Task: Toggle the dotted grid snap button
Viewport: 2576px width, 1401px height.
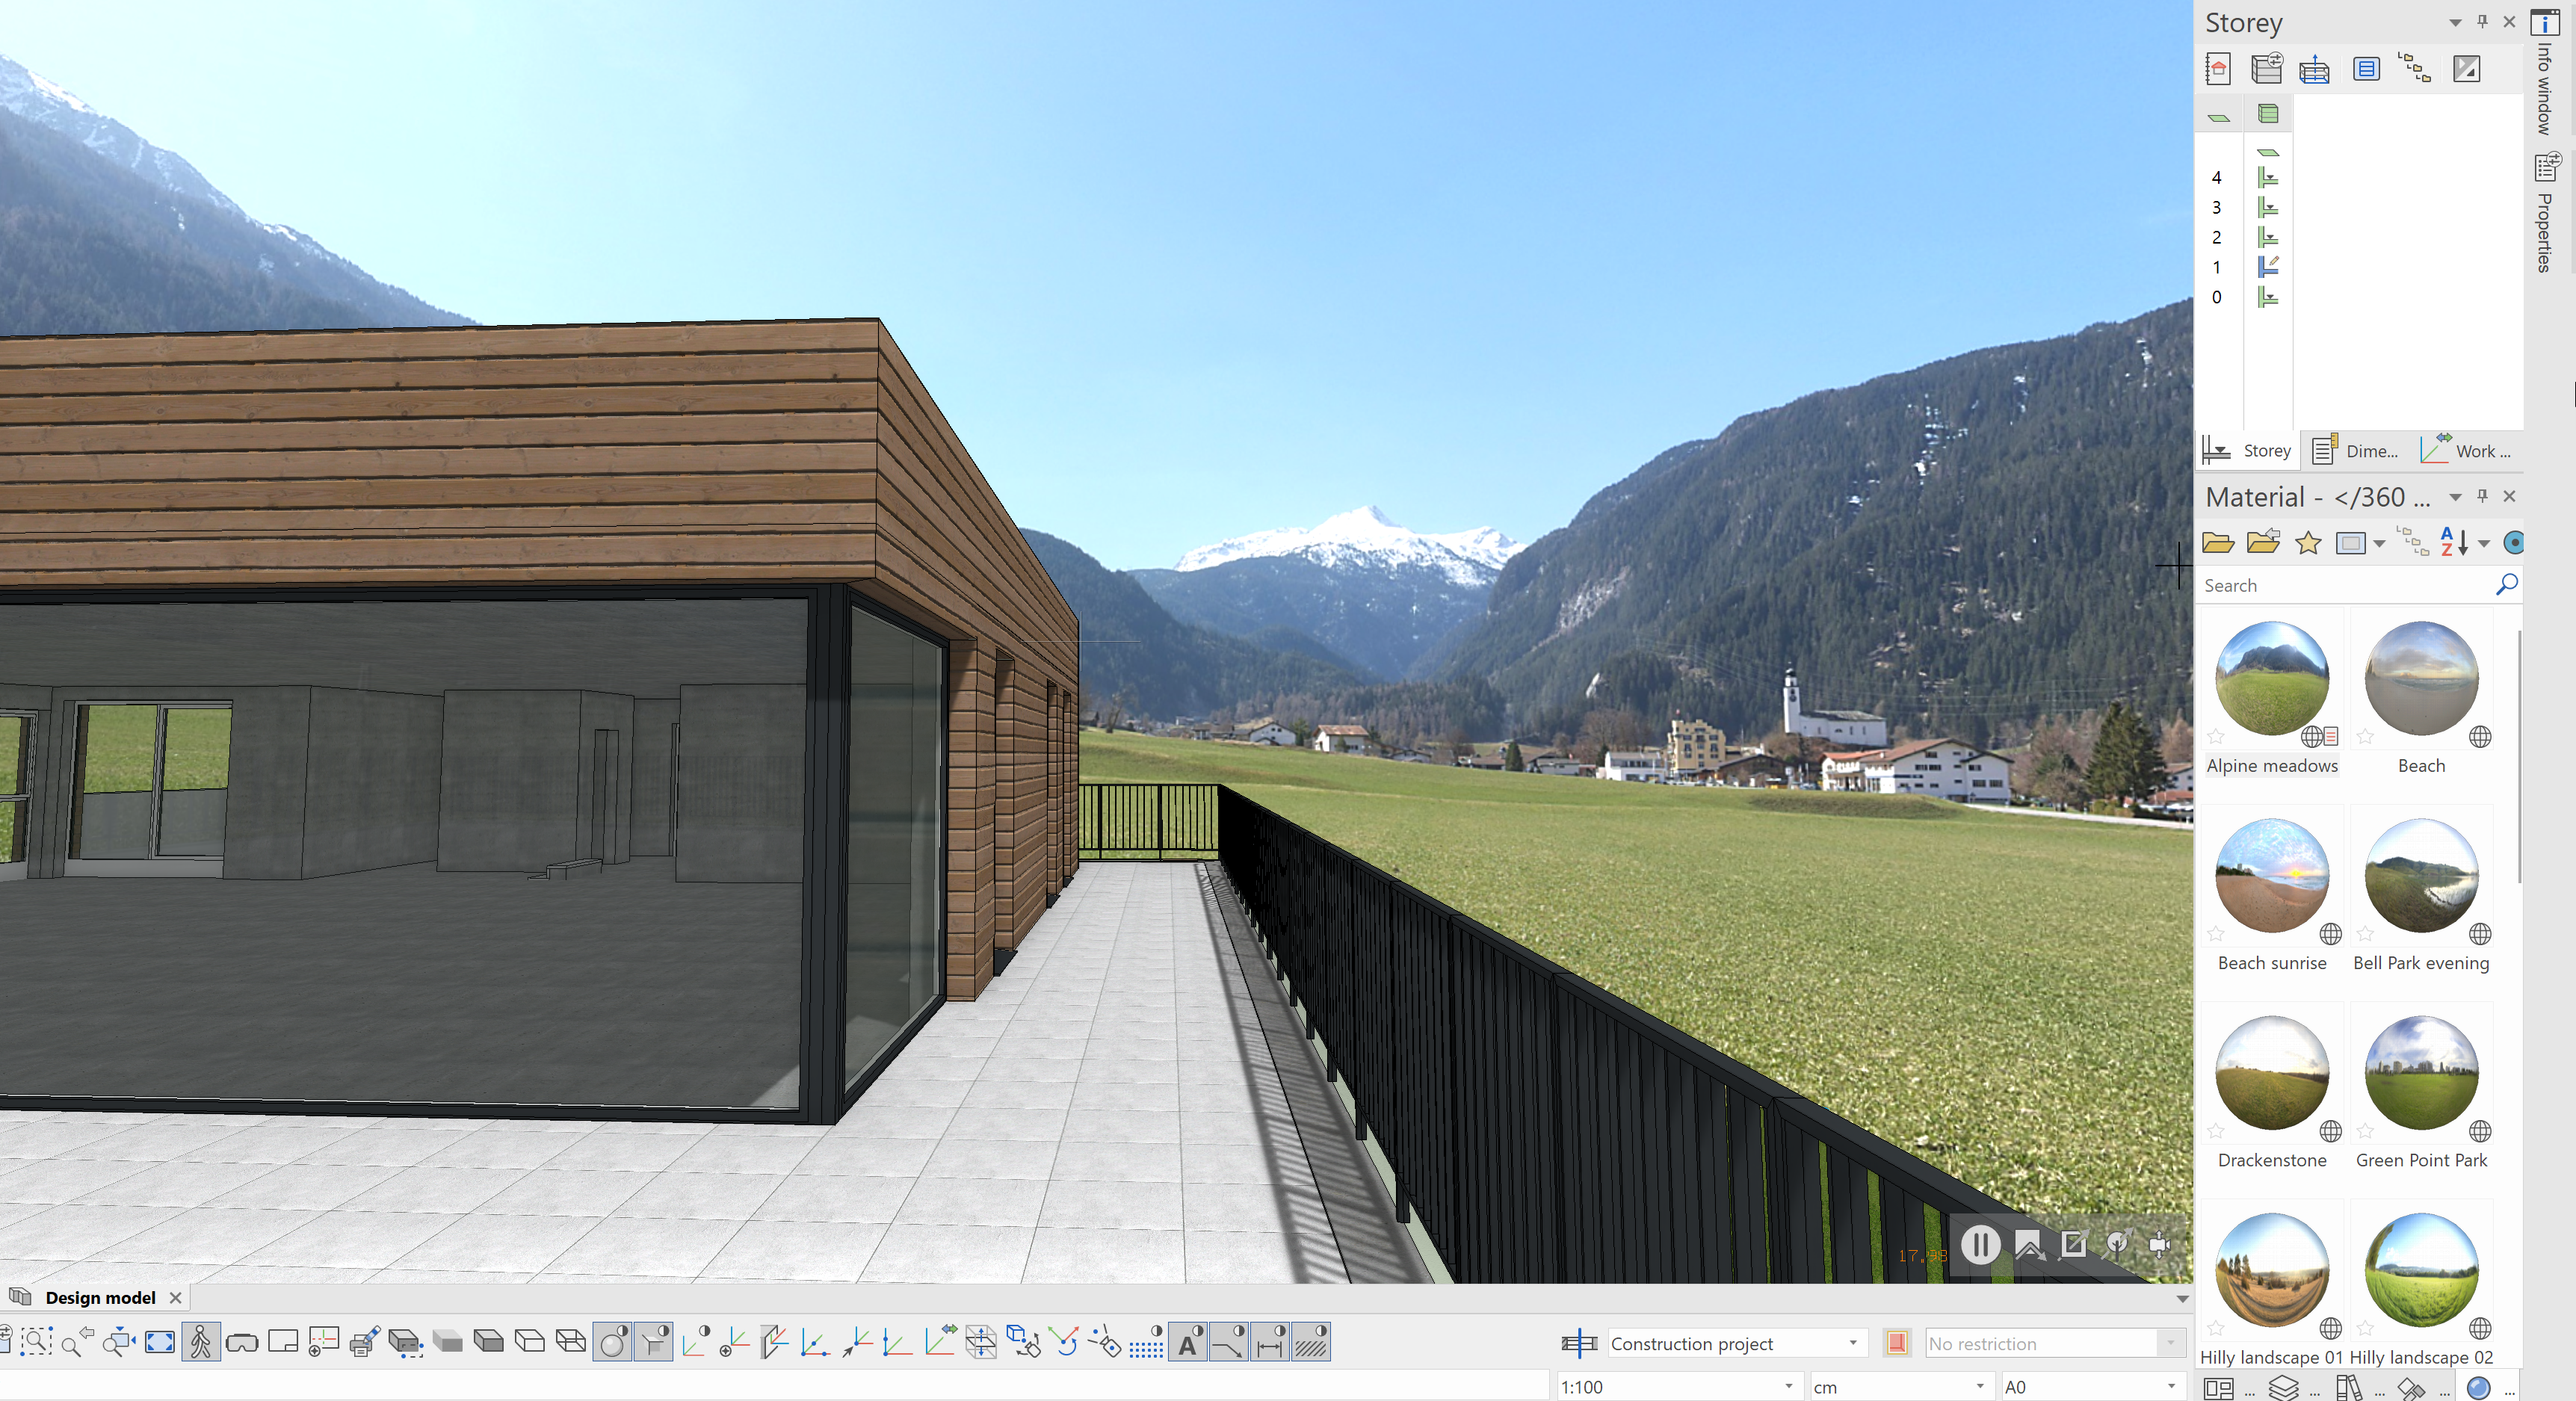Action: (x=1147, y=1342)
